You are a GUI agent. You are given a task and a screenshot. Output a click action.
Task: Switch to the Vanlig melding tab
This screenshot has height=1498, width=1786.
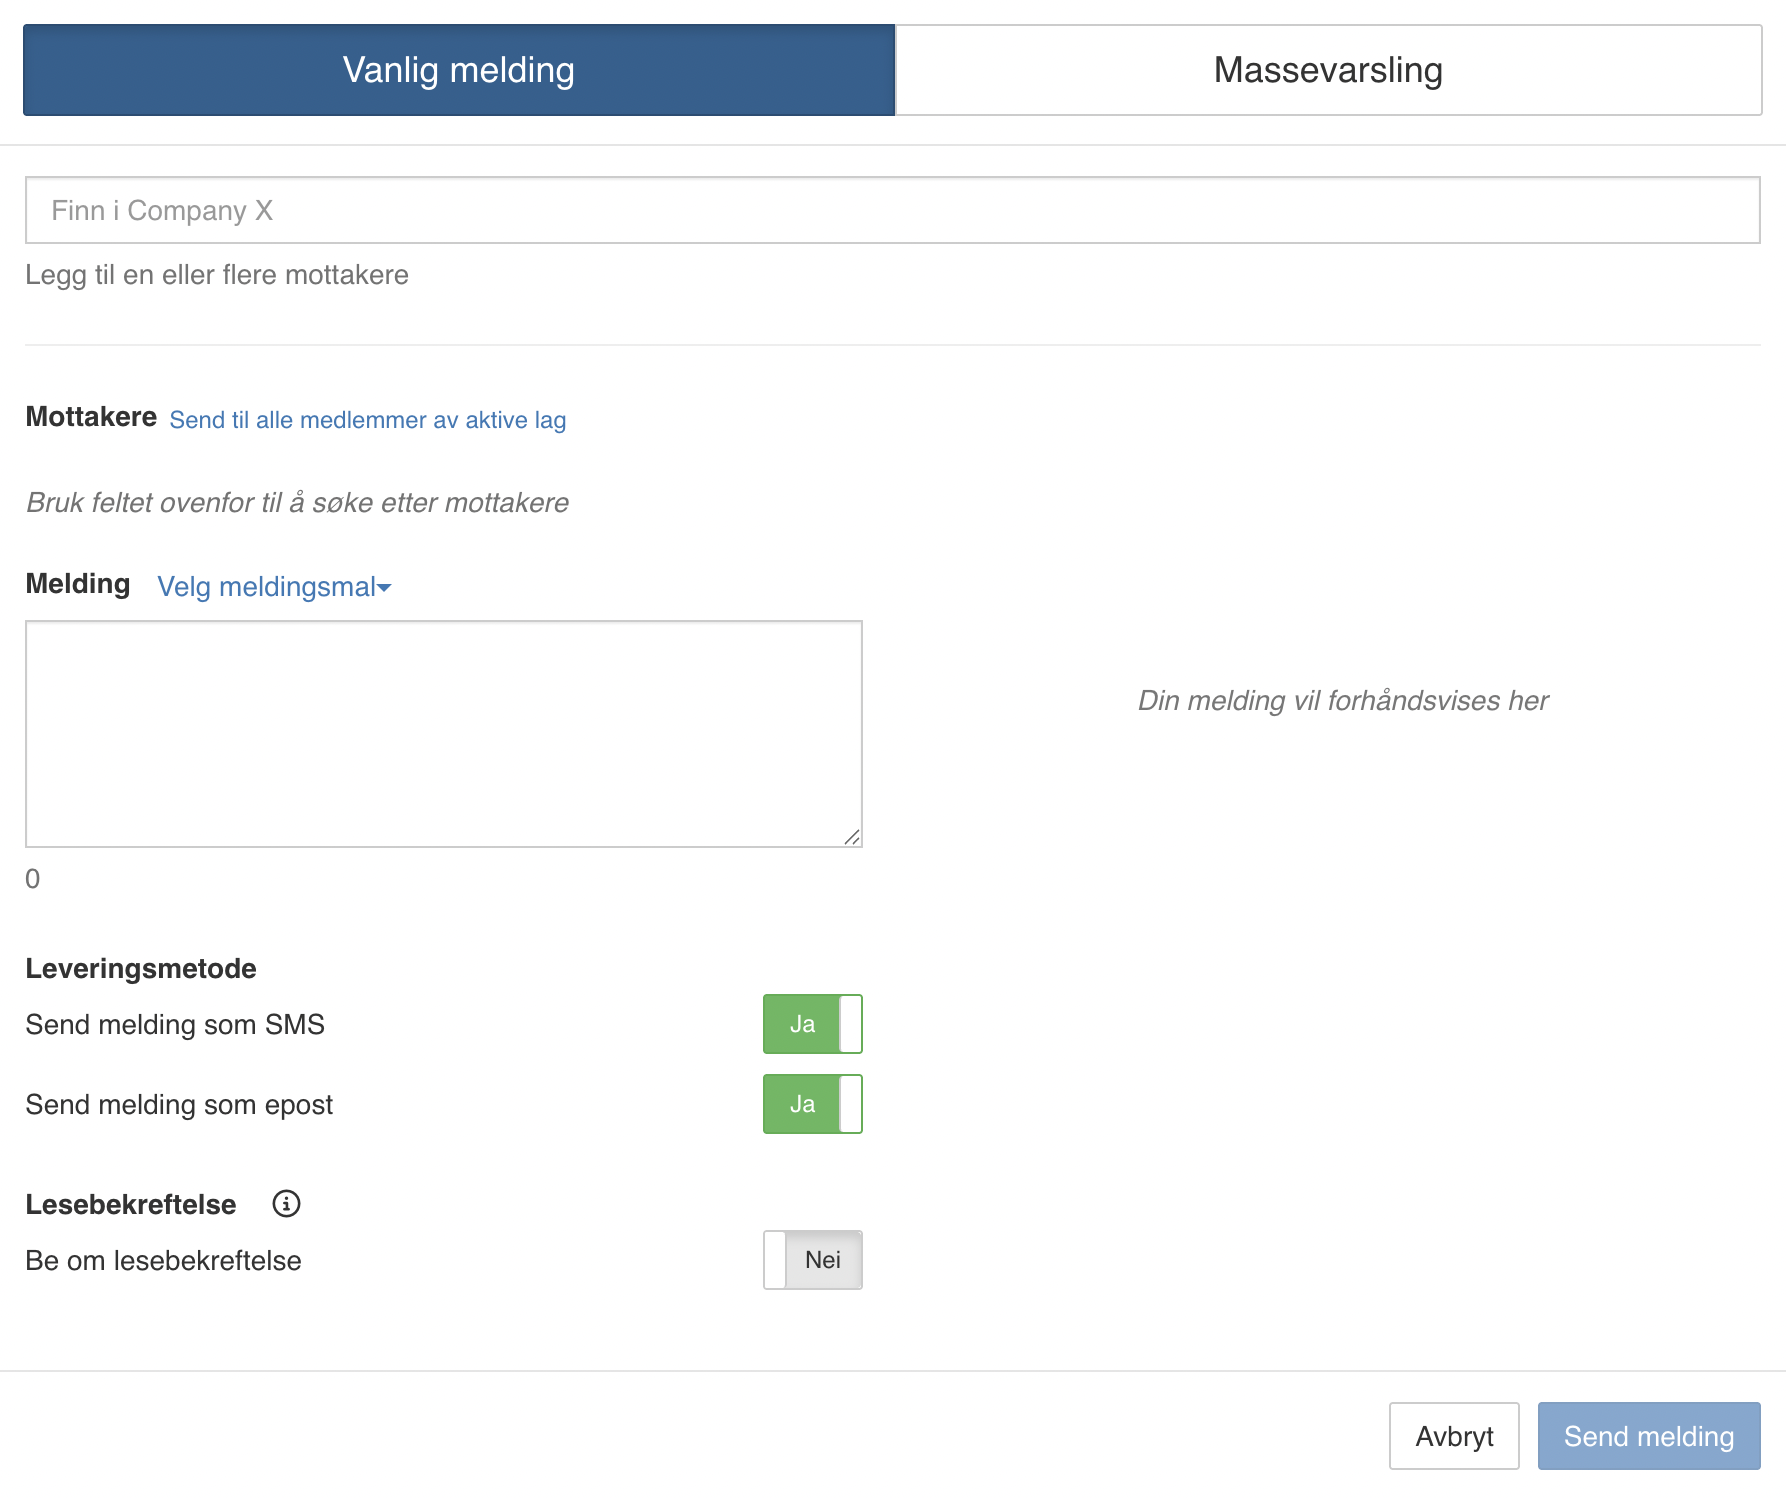459,70
